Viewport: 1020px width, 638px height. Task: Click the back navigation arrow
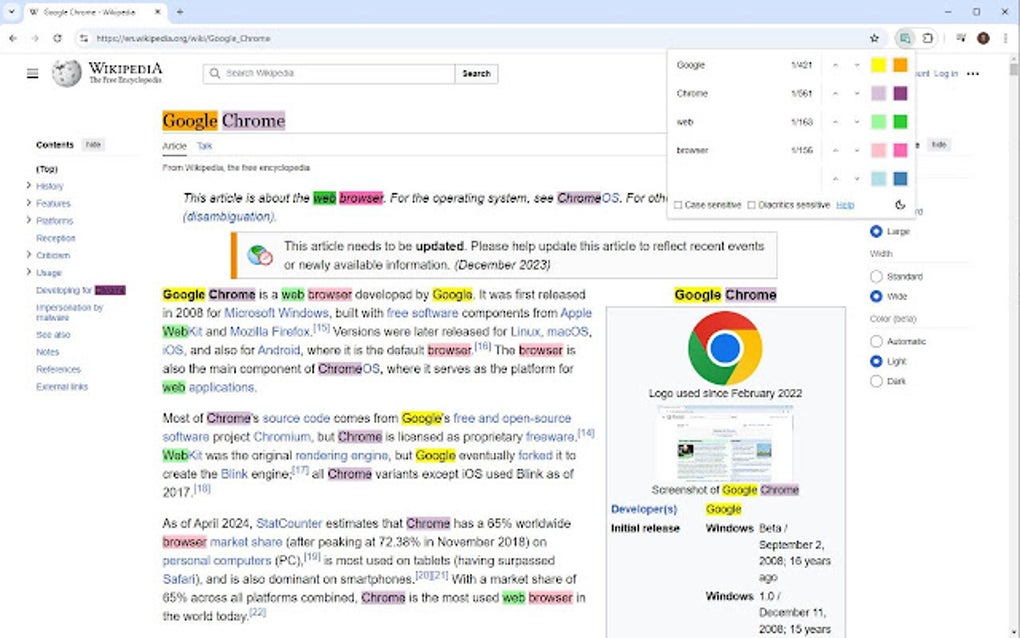[12, 38]
